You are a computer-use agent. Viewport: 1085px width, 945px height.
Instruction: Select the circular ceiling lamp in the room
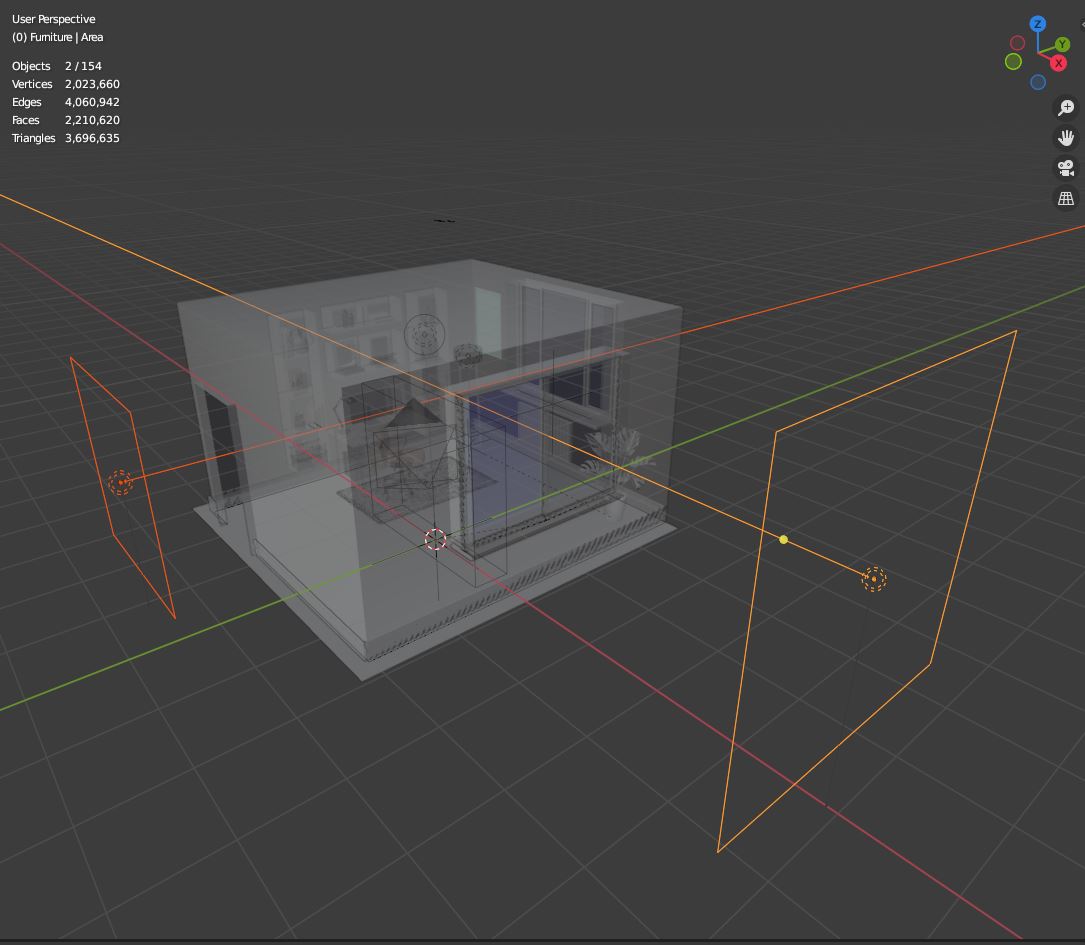click(x=424, y=335)
